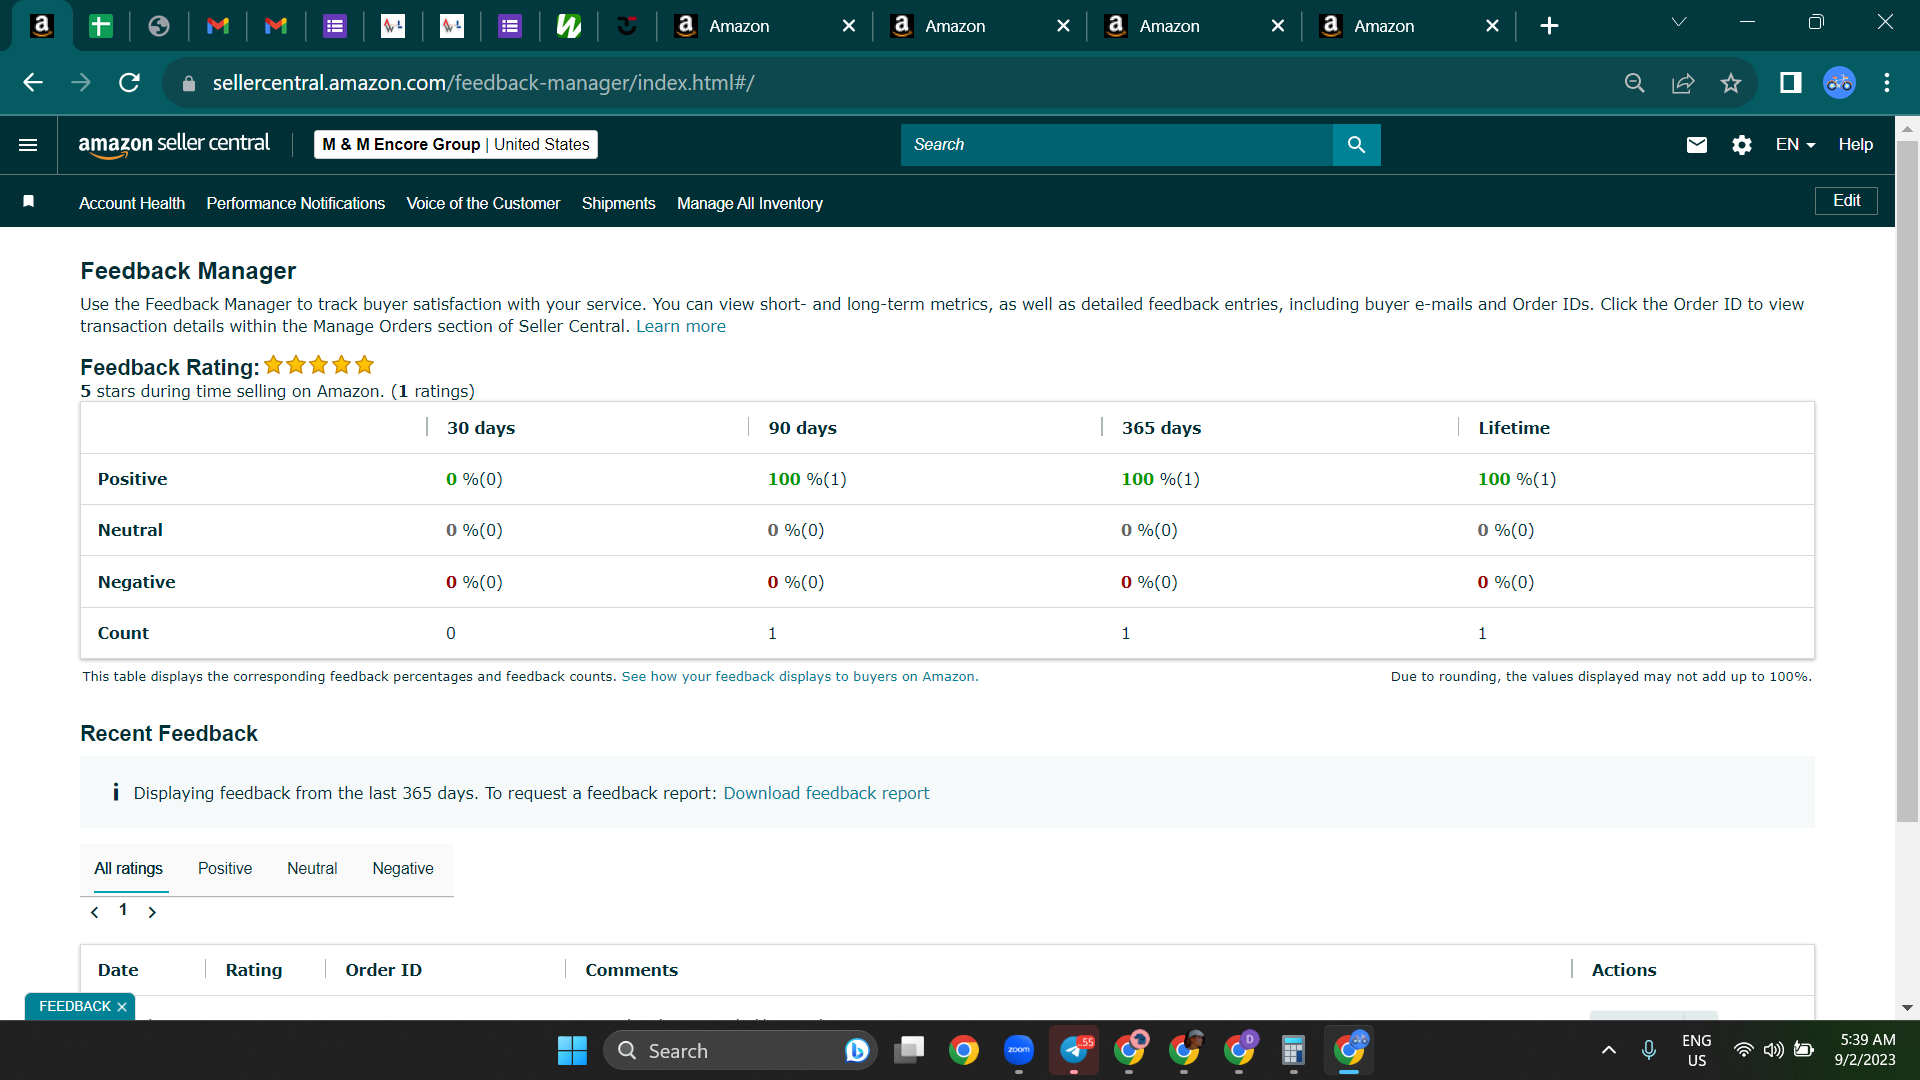The image size is (1920, 1080).
Task: Go to the next feedback page
Action: (152, 912)
